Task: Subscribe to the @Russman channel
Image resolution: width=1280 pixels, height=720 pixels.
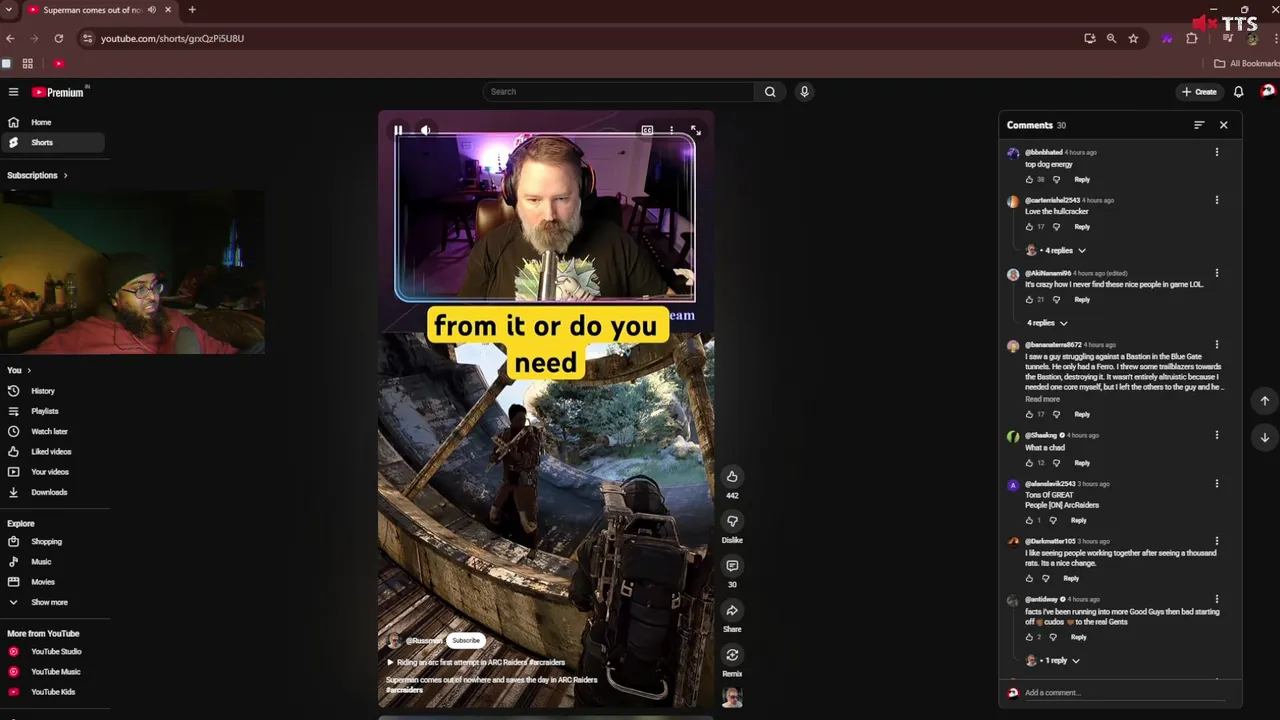Action: [466, 640]
